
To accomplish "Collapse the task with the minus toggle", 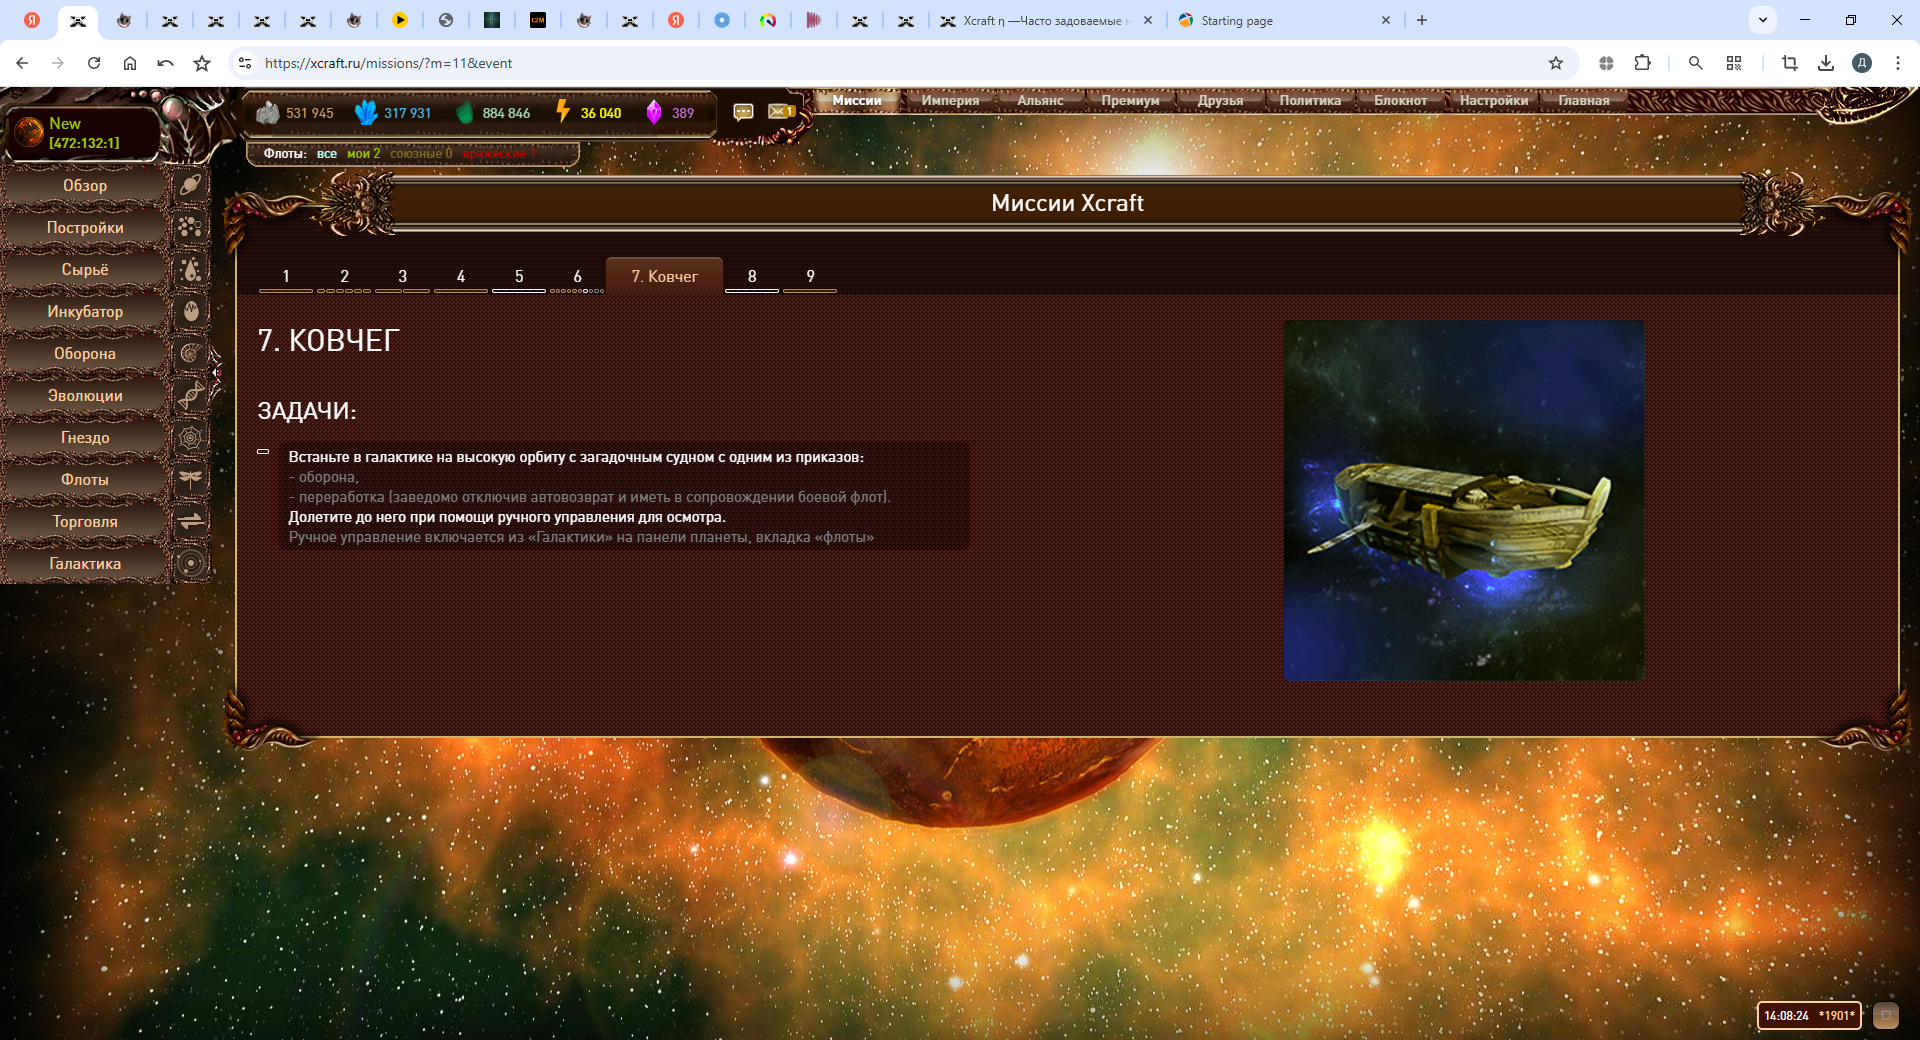I will click(263, 452).
